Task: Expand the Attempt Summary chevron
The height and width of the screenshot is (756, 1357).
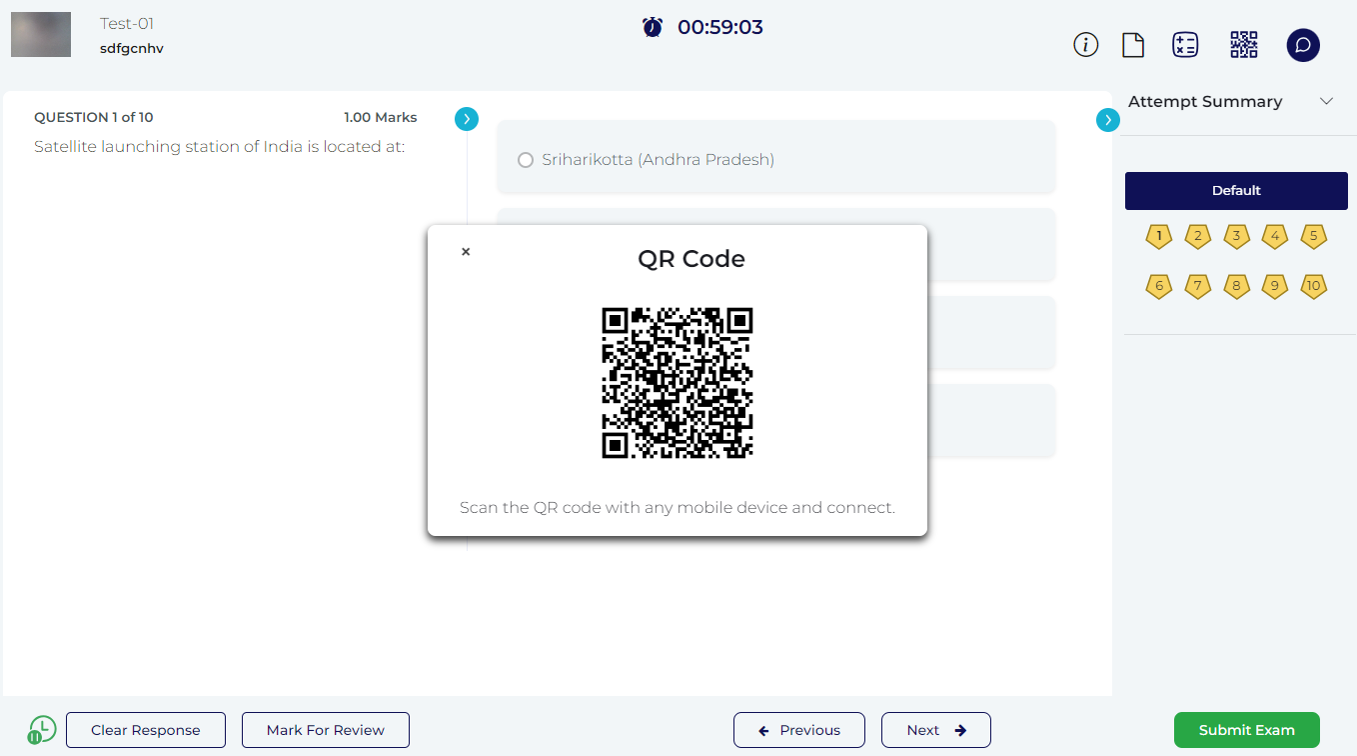Action: click(1327, 101)
